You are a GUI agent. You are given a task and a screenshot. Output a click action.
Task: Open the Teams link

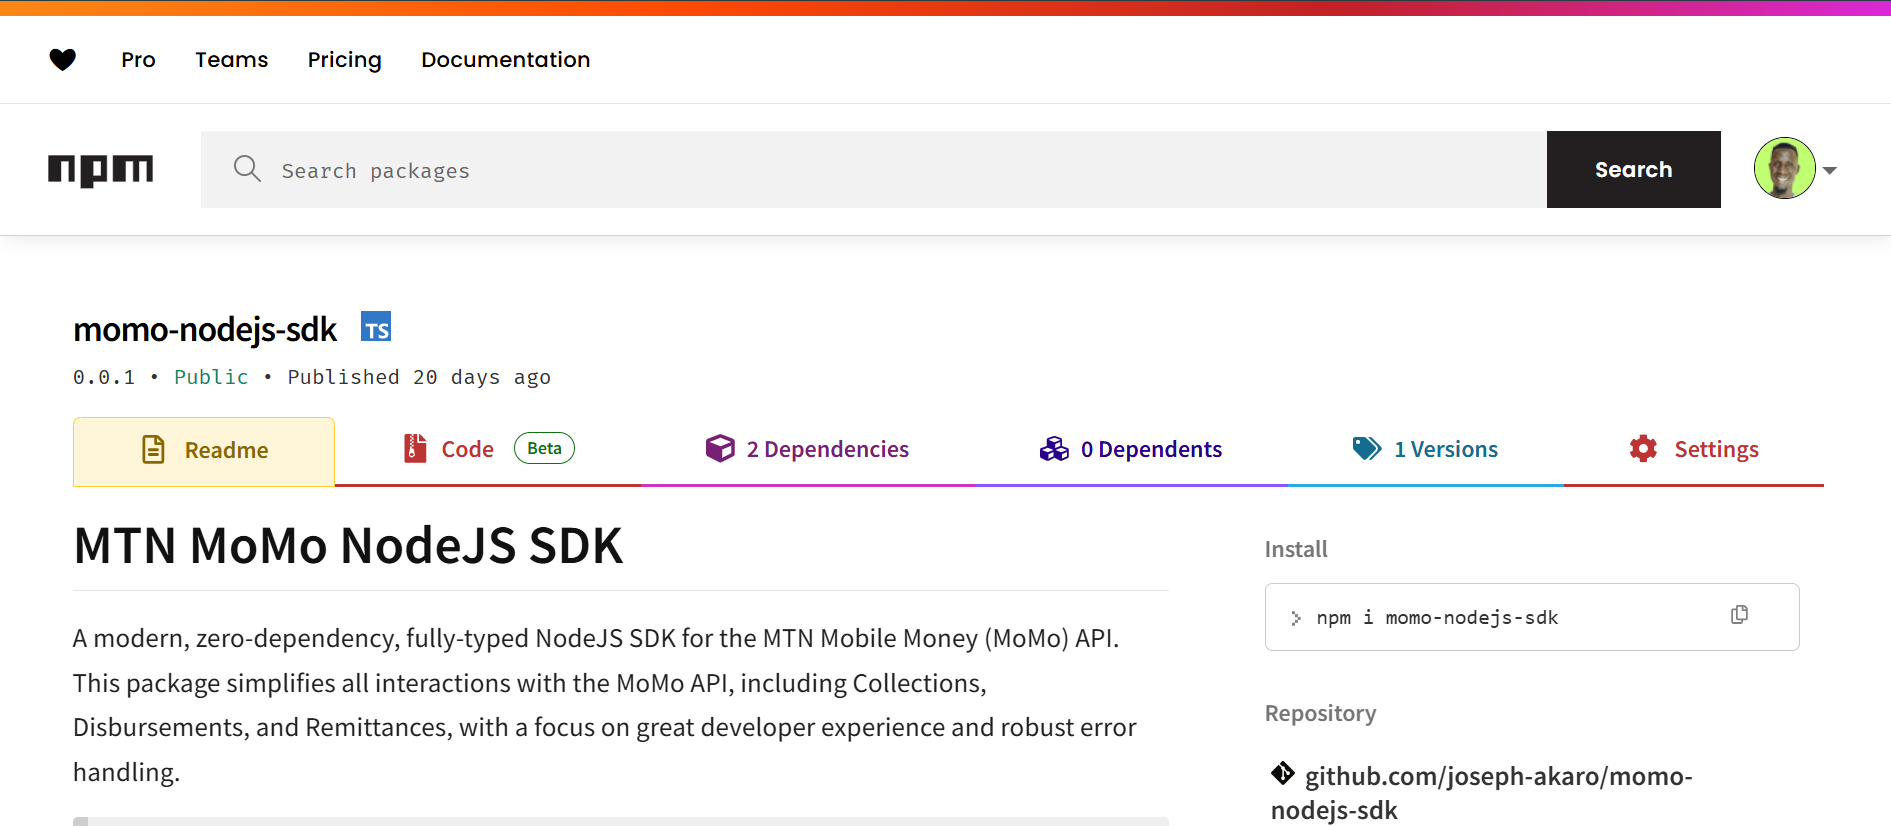(231, 60)
